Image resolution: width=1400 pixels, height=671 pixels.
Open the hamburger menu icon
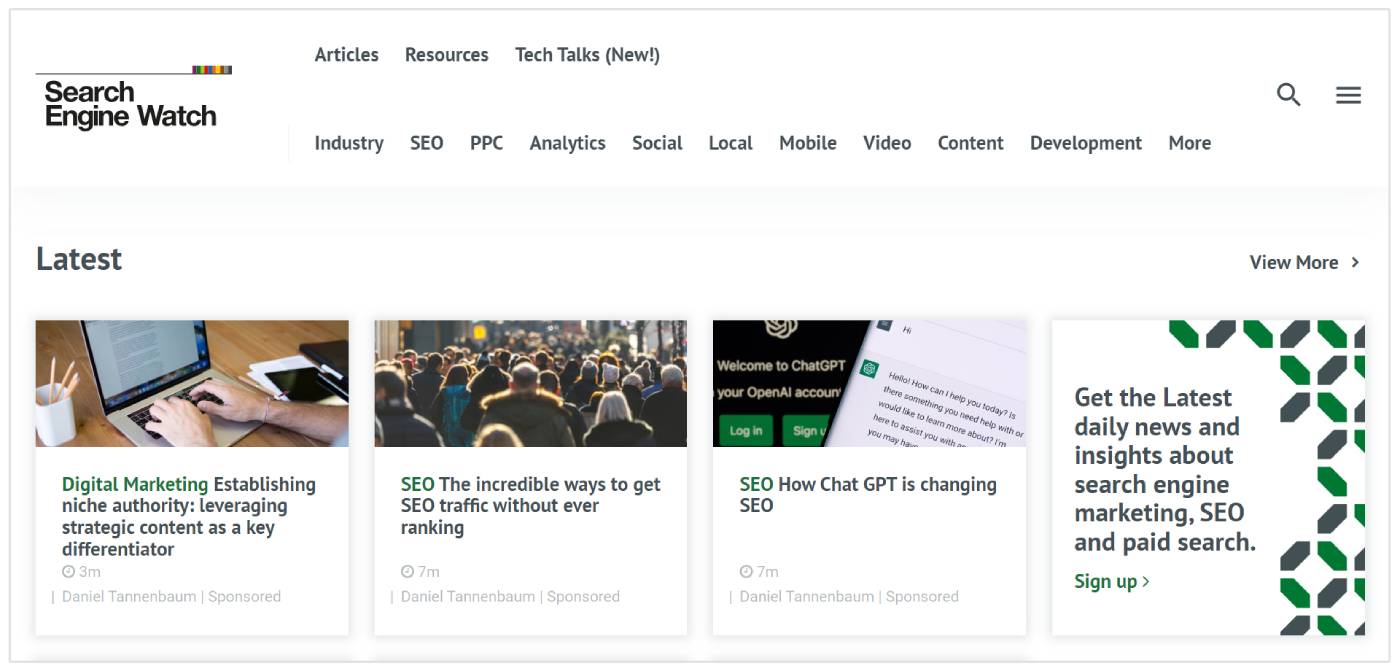tap(1348, 95)
